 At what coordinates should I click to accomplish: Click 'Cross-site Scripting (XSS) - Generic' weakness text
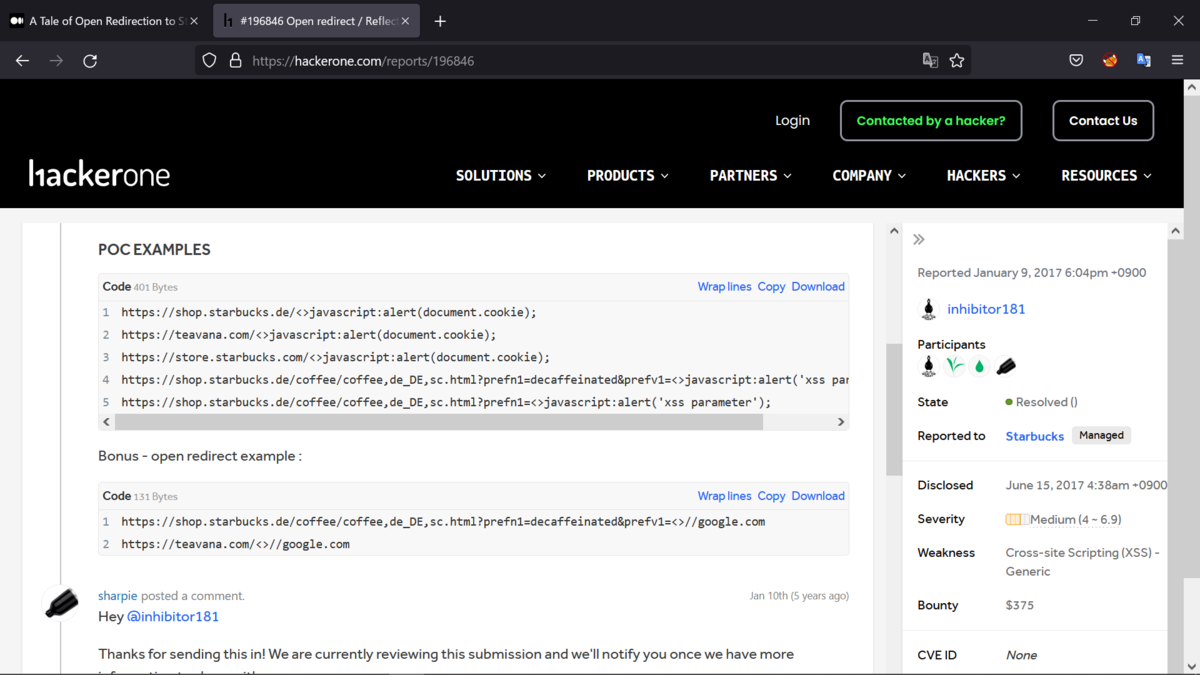tap(1082, 562)
